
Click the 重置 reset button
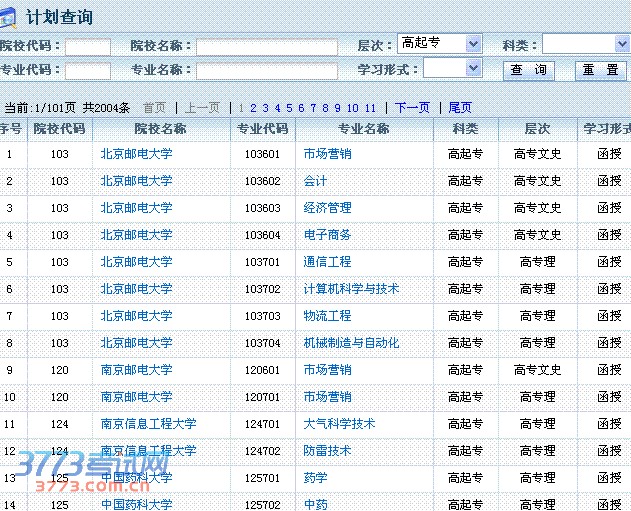pyautogui.click(x=600, y=70)
